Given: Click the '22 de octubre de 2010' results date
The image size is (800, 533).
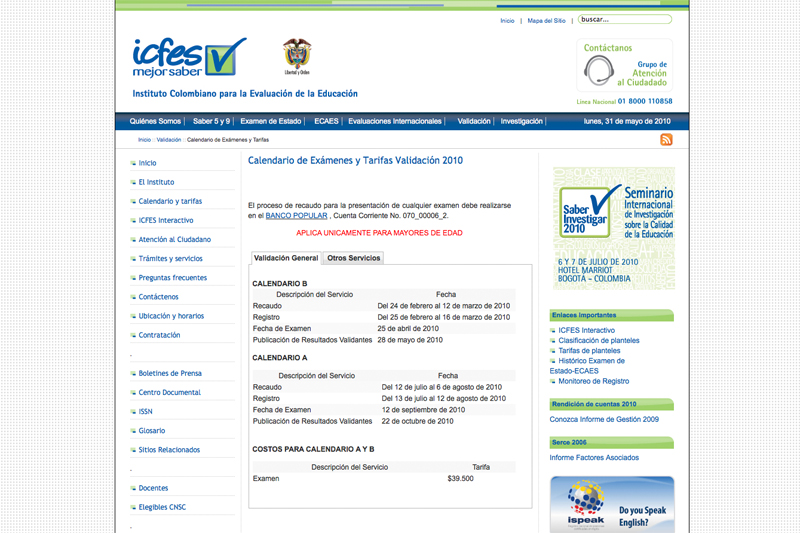Looking at the screenshot, I should coord(417,421).
